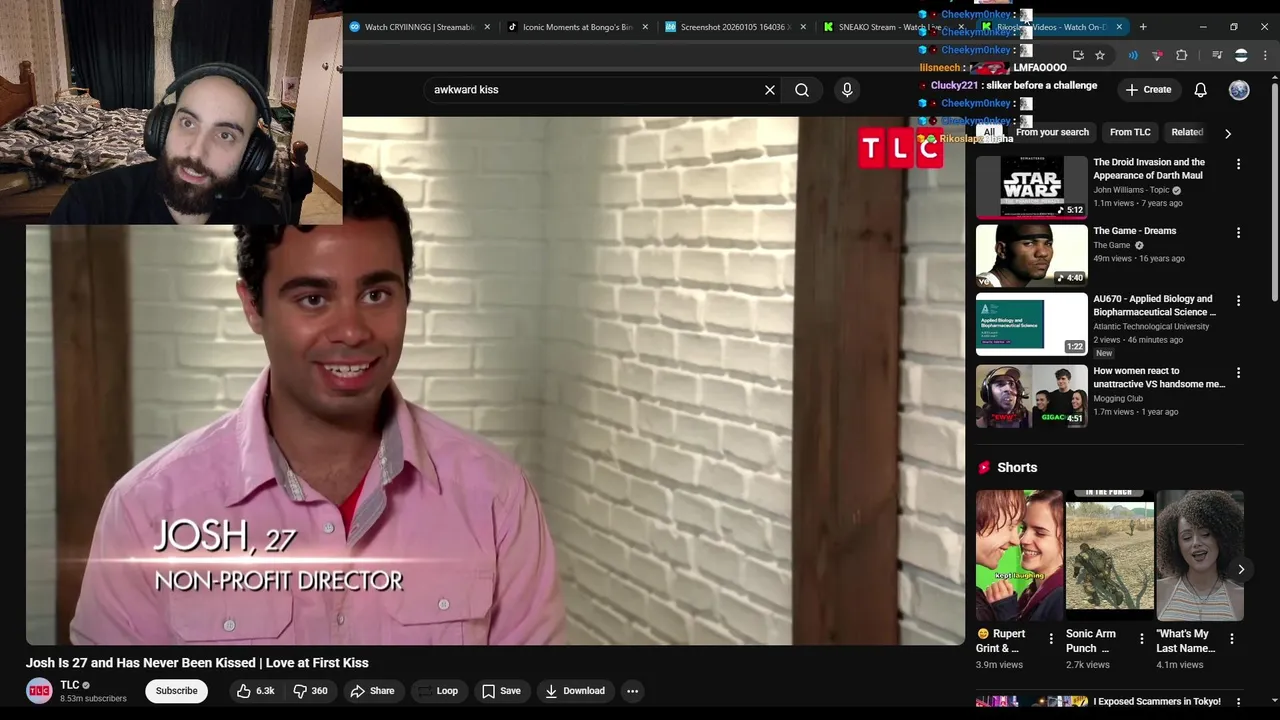This screenshot has width=1280, height=720.
Task: Select the From your search chip
Action: (1052, 132)
